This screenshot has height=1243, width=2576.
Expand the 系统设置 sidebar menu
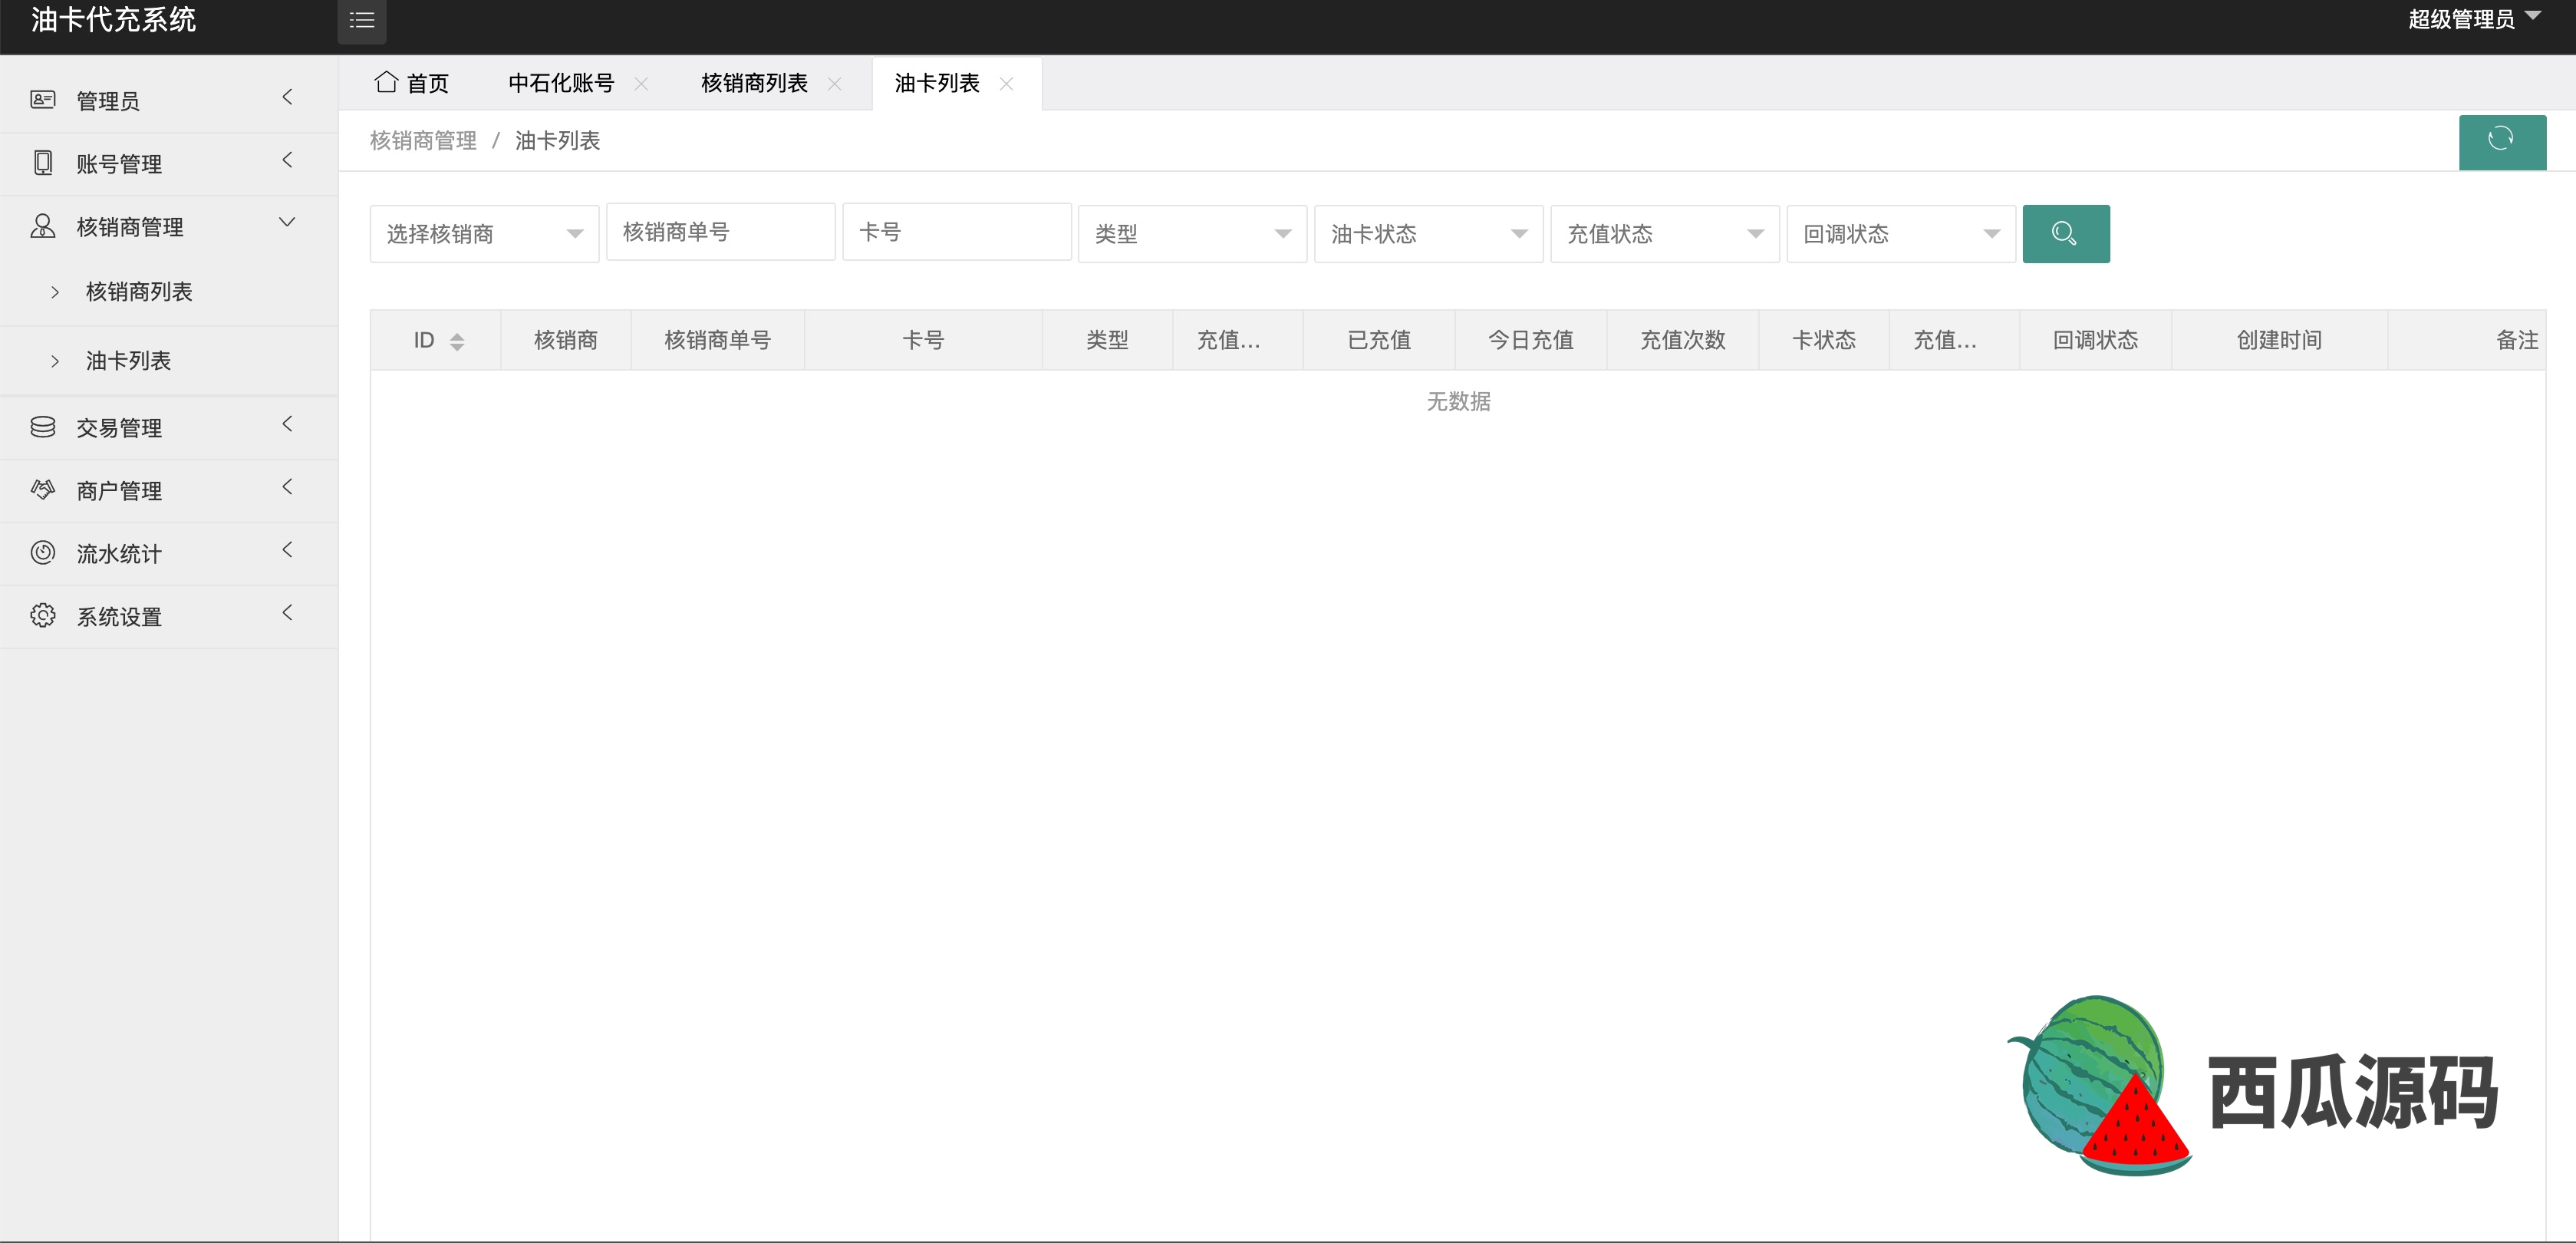(x=169, y=616)
